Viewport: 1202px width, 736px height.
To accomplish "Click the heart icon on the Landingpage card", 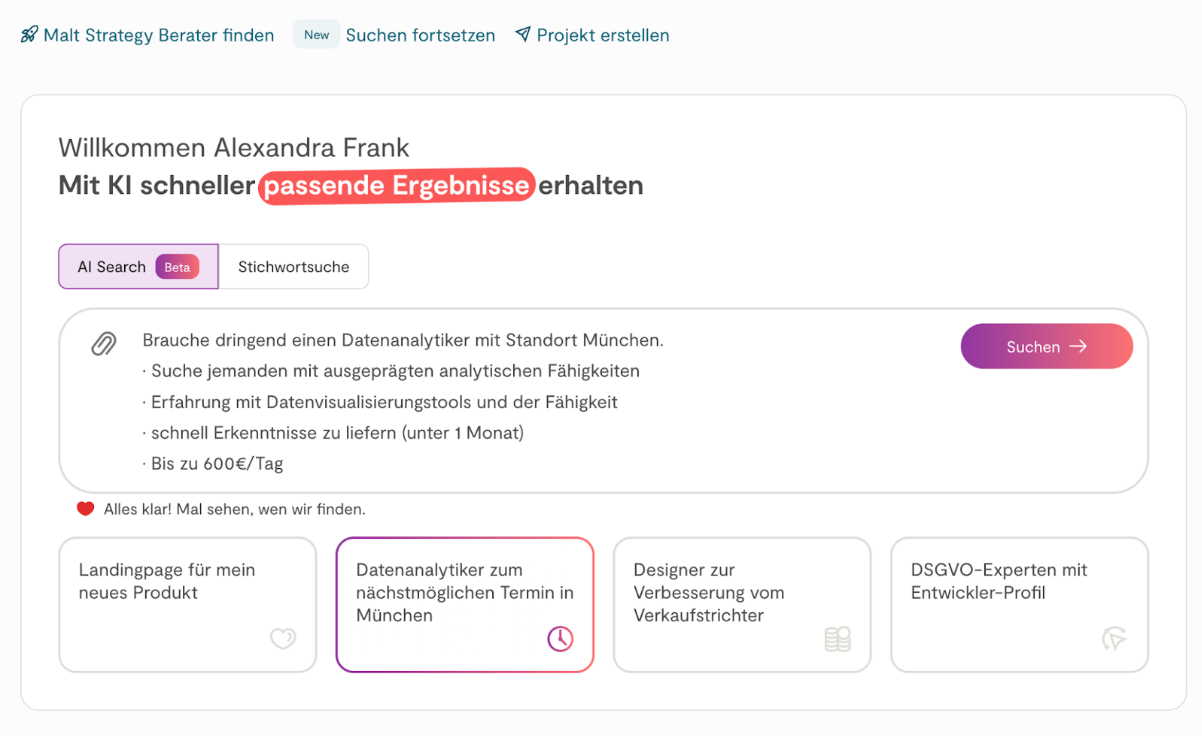I will point(283,638).
